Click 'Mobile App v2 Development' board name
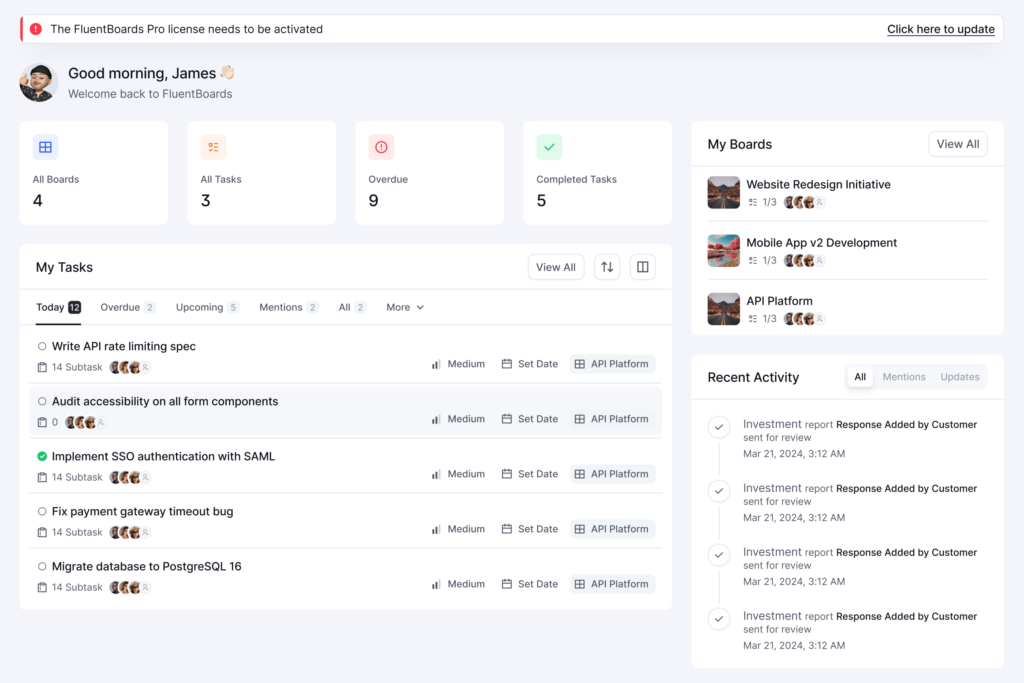The height and width of the screenshot is (683, 1024). (x=822, y=242)
